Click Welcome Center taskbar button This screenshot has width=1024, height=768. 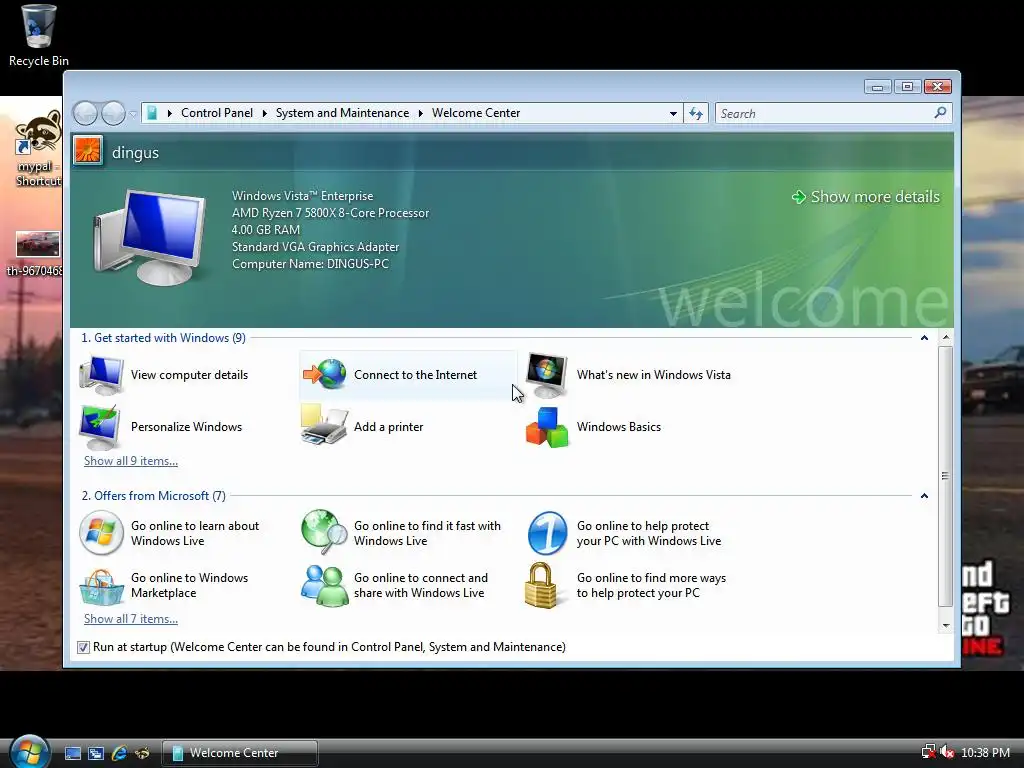[240, 753]
